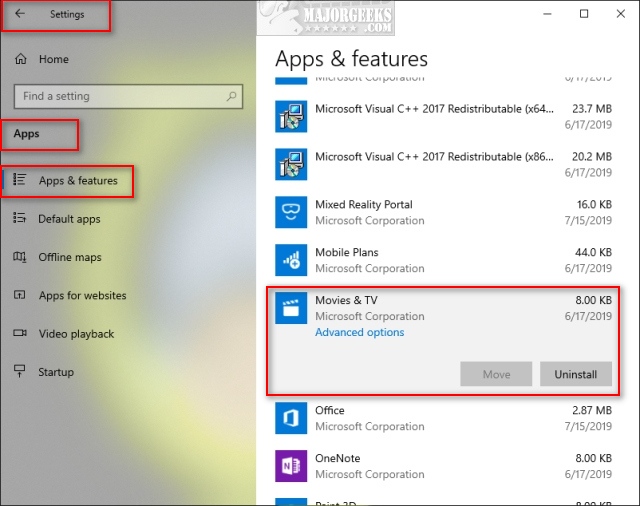640x506 pixels.
Task: Click the Default apps list icon
Action: [x=20, y=218]
